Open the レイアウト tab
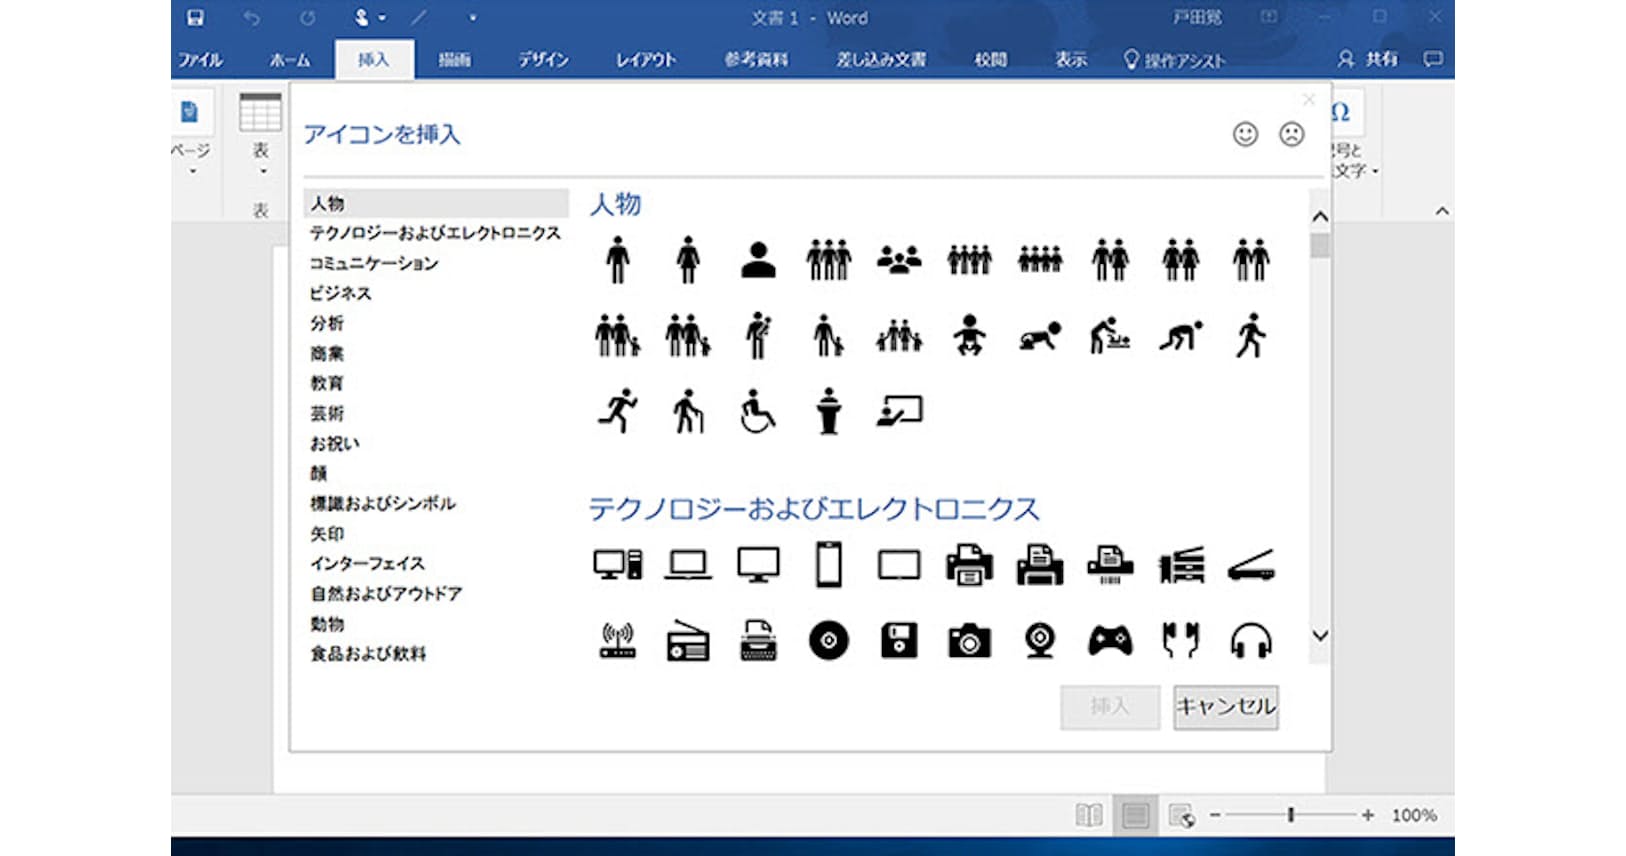 (645, 60)
